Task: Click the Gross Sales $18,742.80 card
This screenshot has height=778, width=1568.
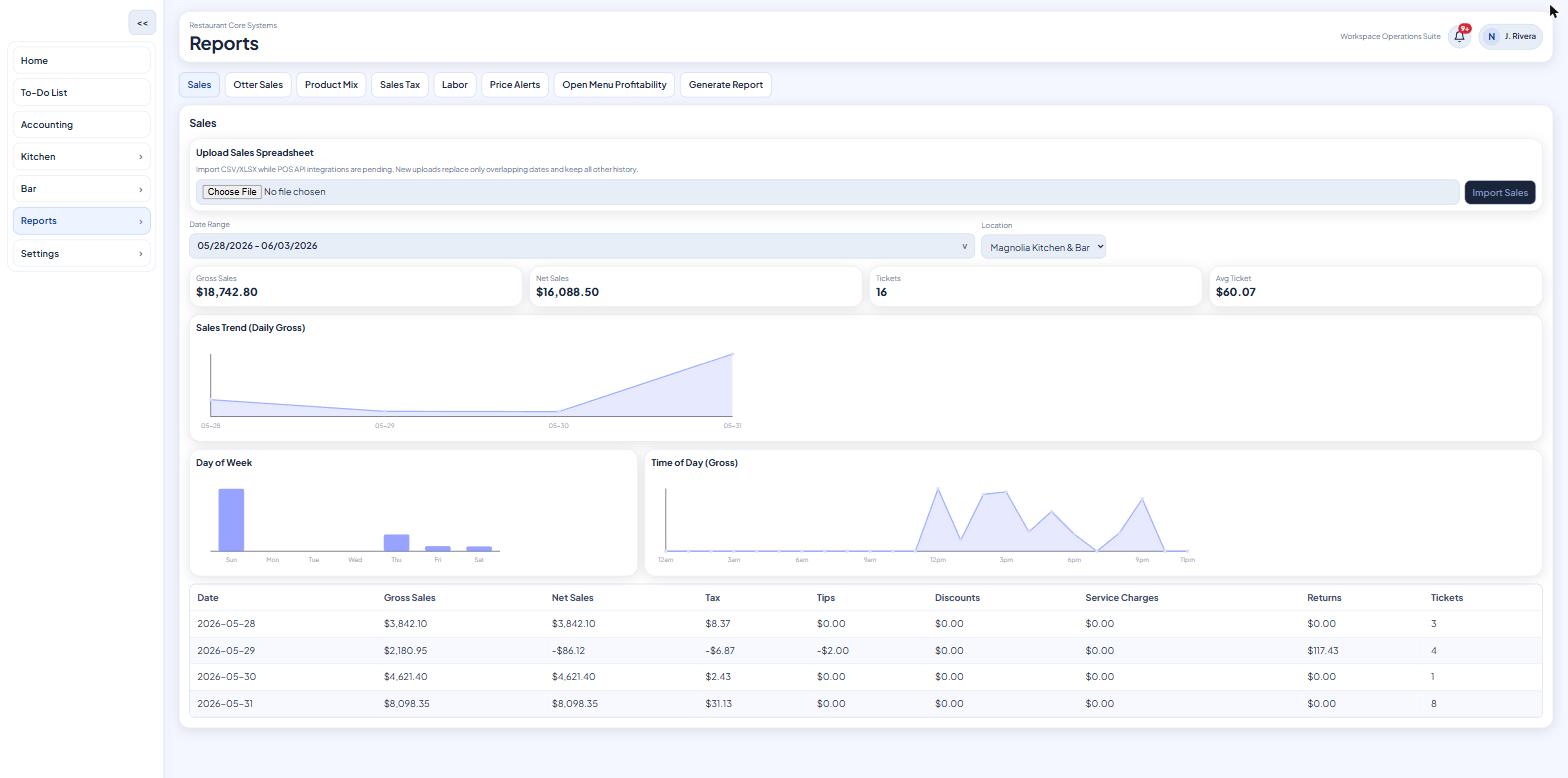Action: point(355,286)
